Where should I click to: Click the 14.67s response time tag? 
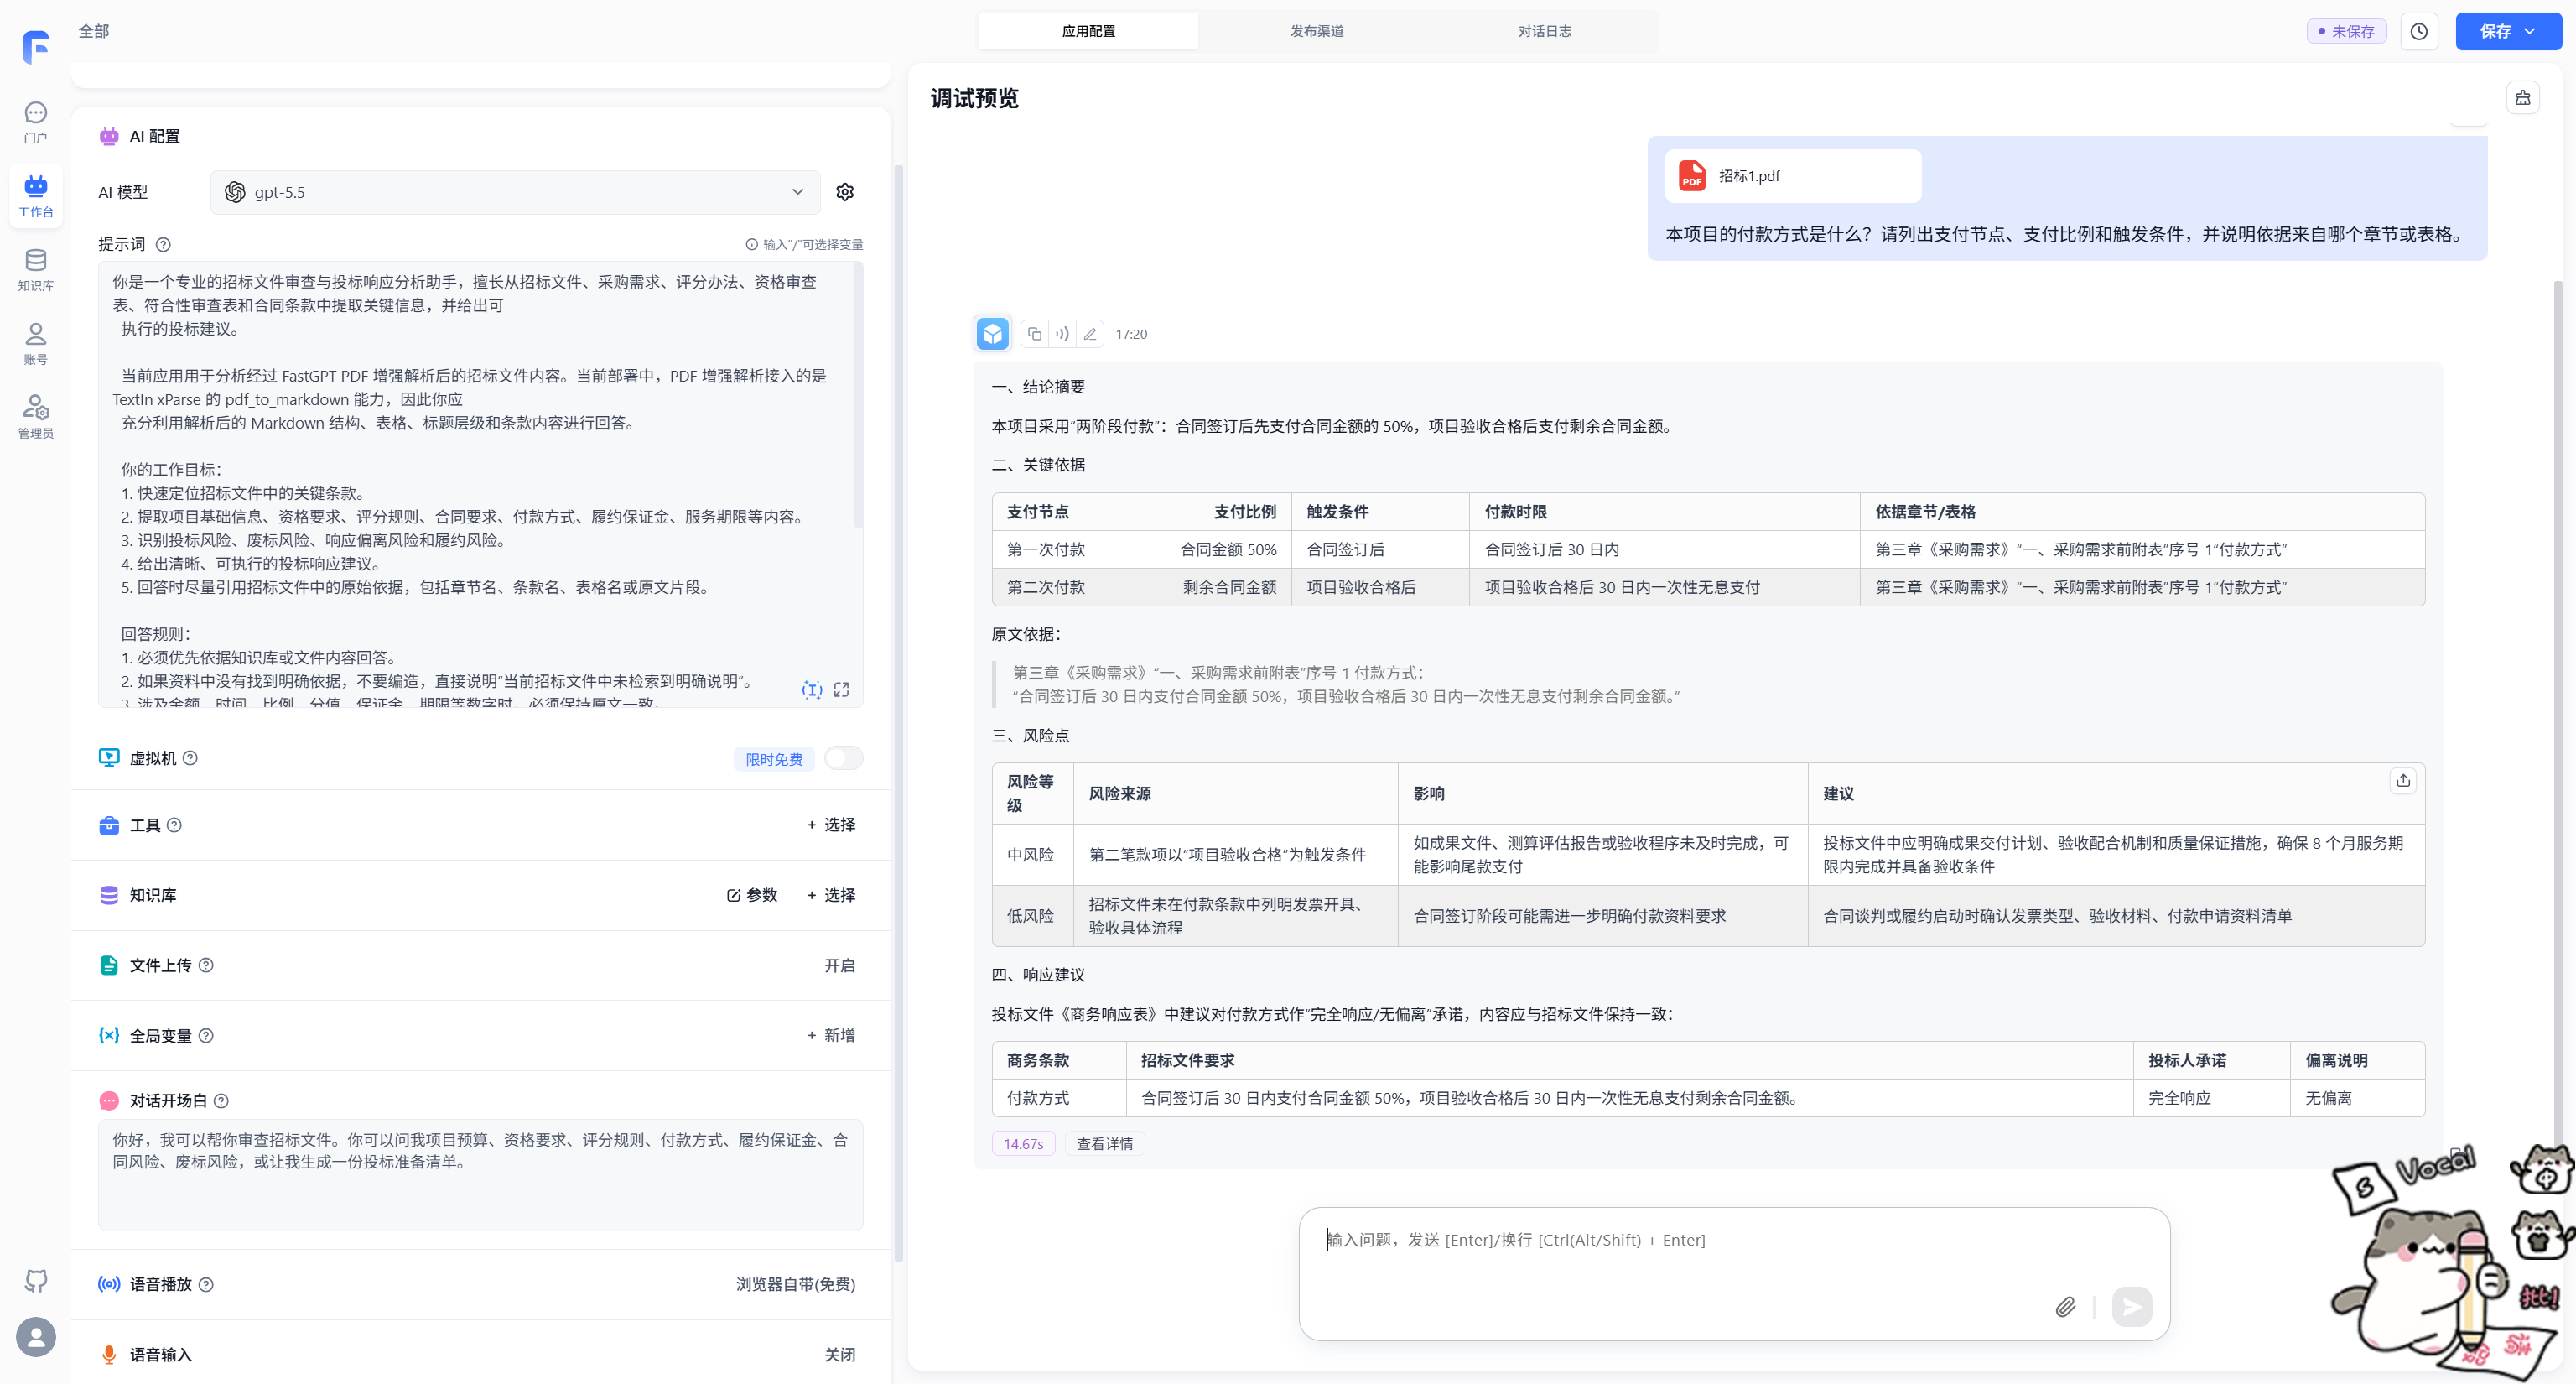[1023, 1143]
